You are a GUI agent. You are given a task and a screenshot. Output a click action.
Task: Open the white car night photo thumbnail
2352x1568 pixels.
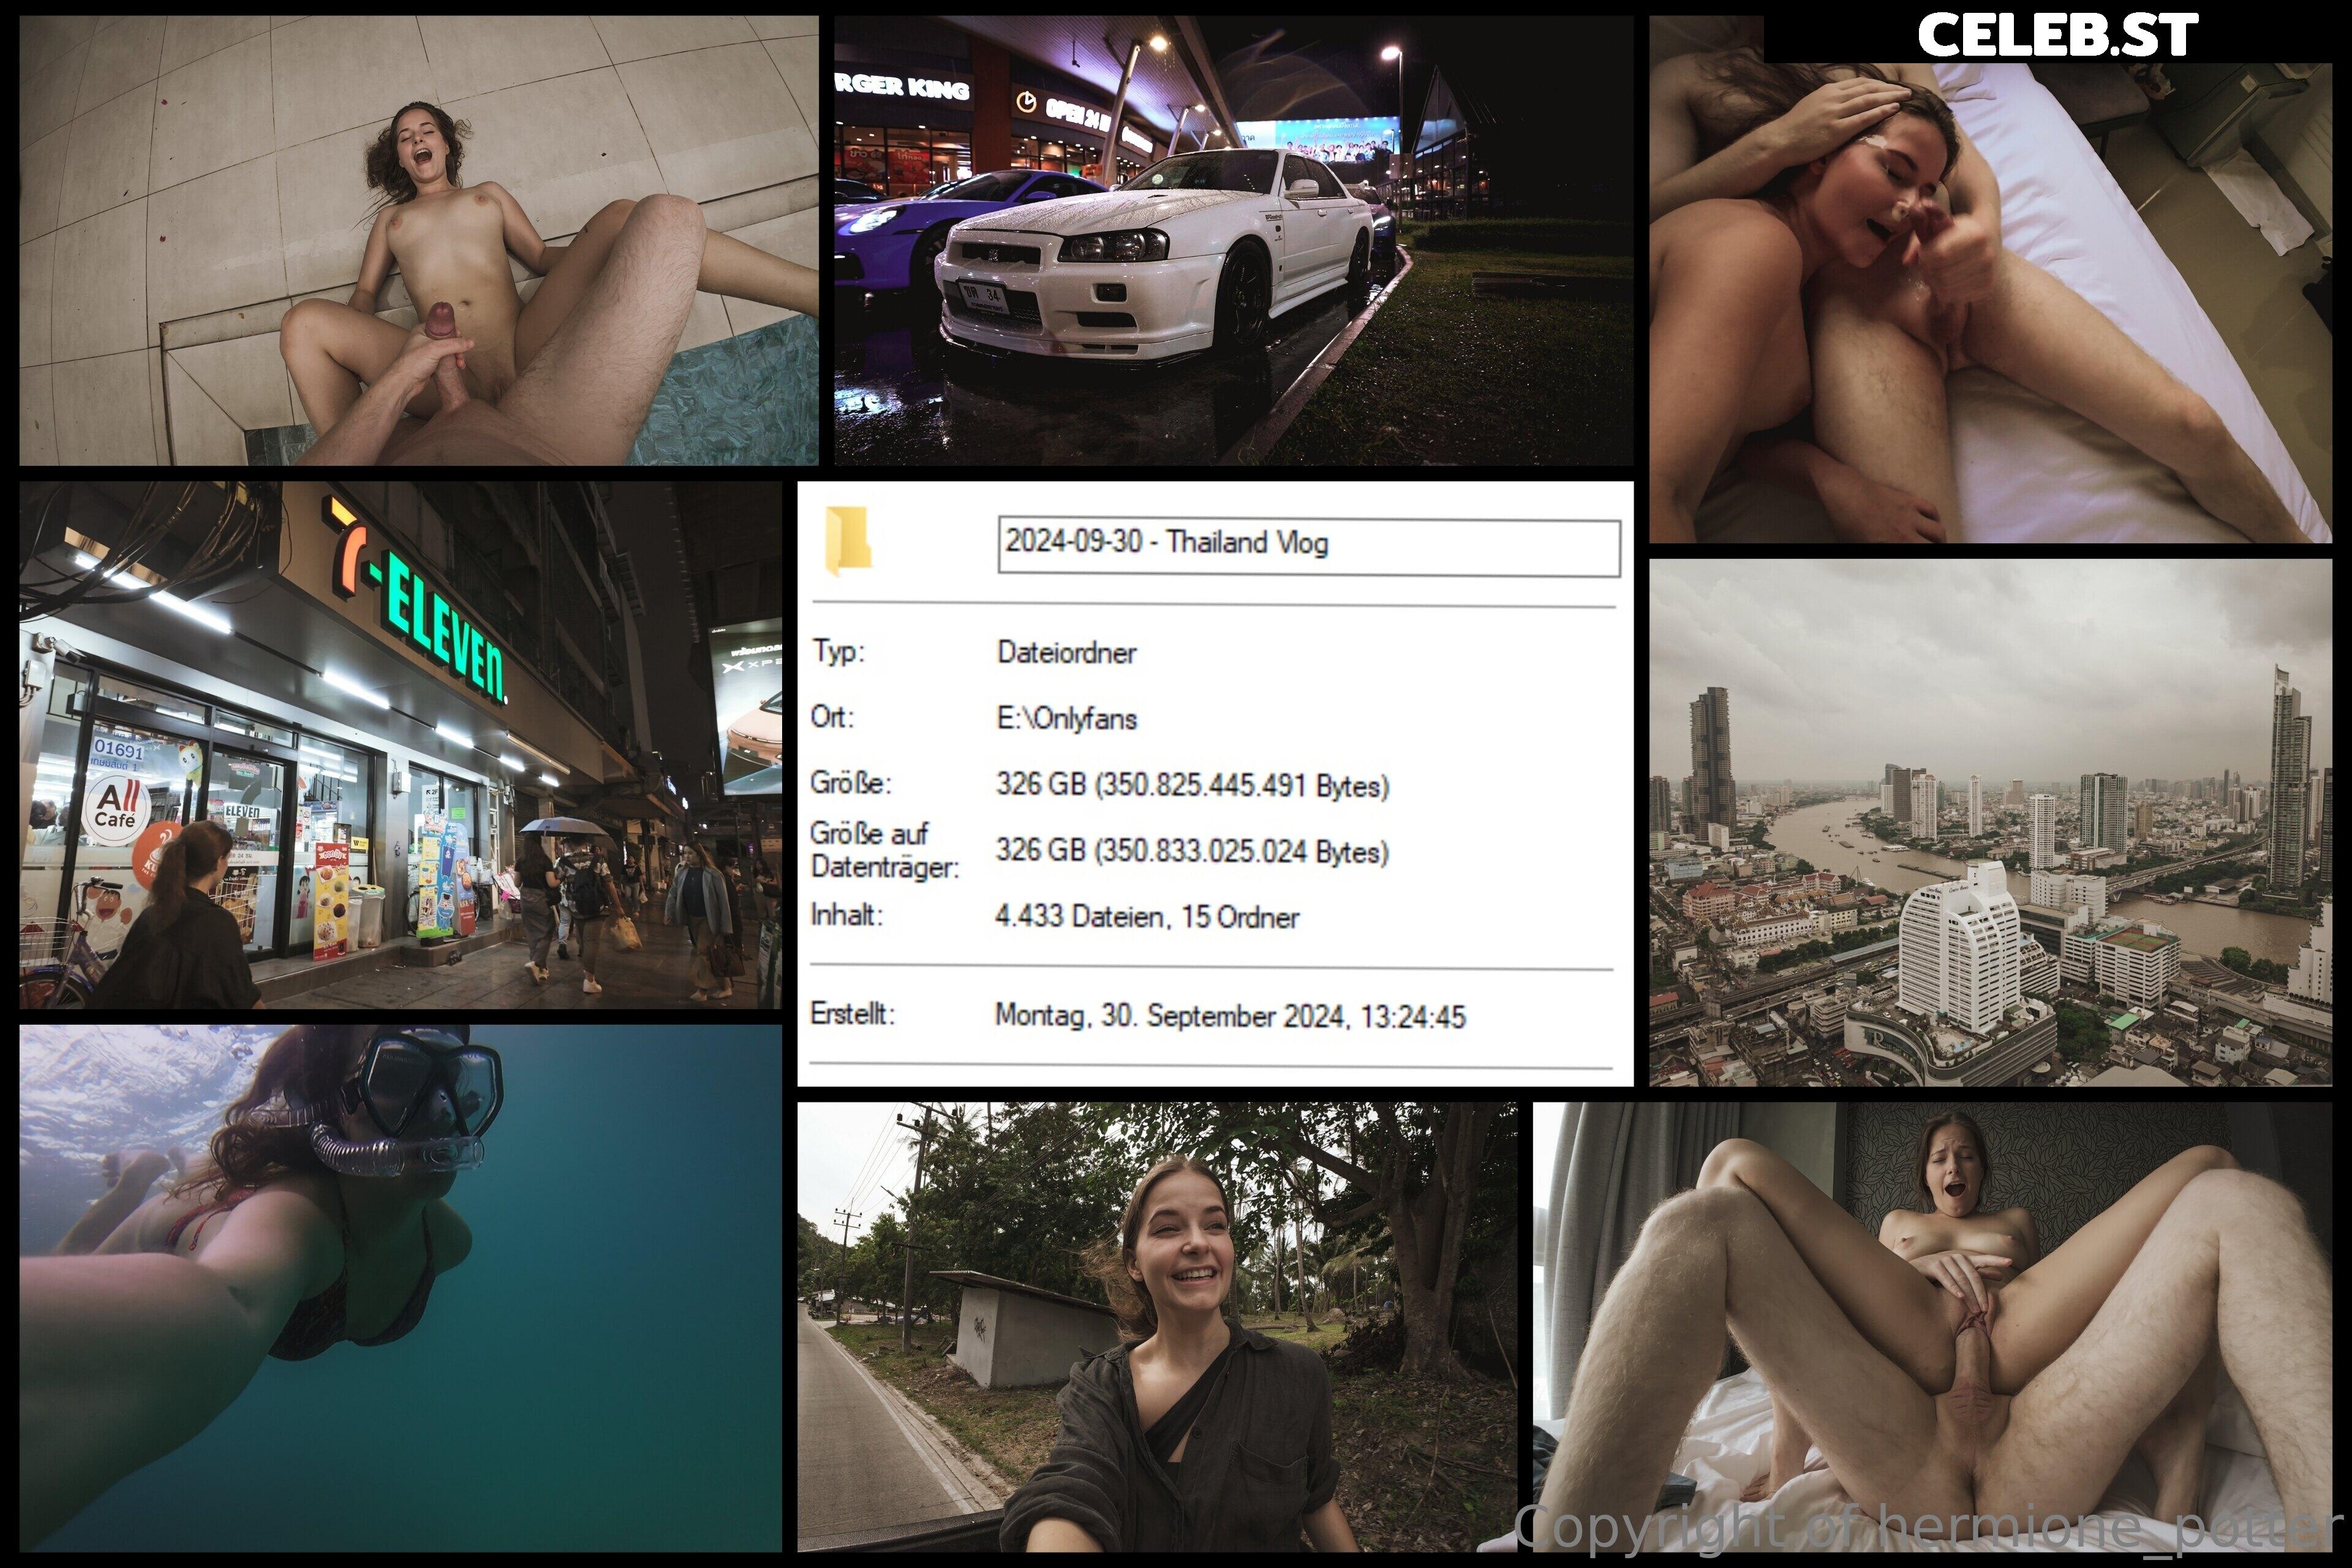1234,240
